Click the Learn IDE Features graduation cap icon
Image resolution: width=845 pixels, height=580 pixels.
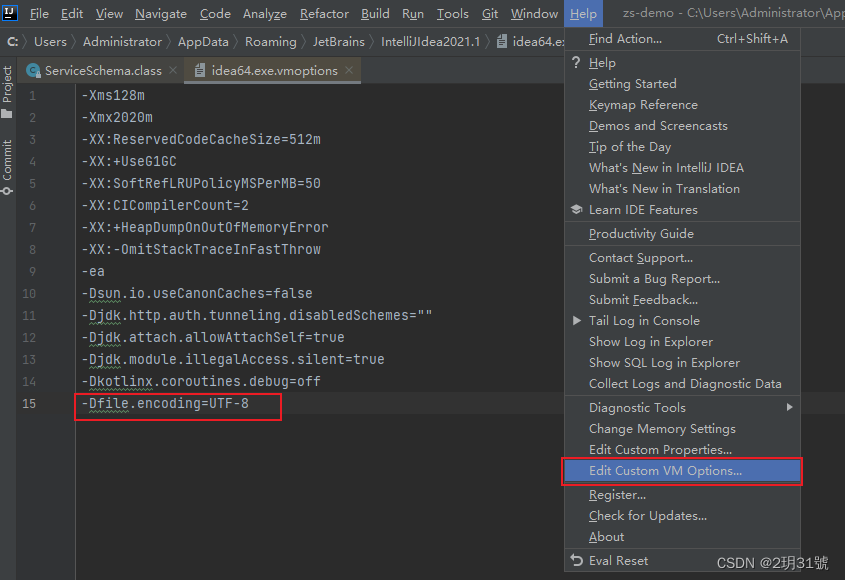tap(577, 210)
